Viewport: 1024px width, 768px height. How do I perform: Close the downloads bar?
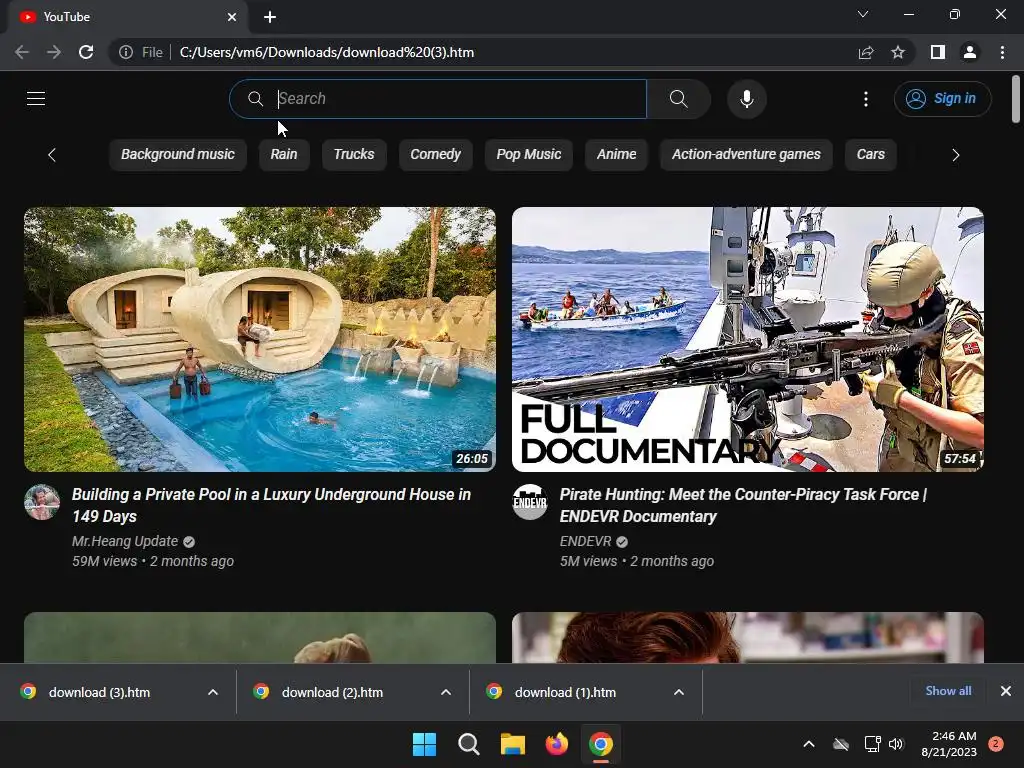click(1006, 691)
